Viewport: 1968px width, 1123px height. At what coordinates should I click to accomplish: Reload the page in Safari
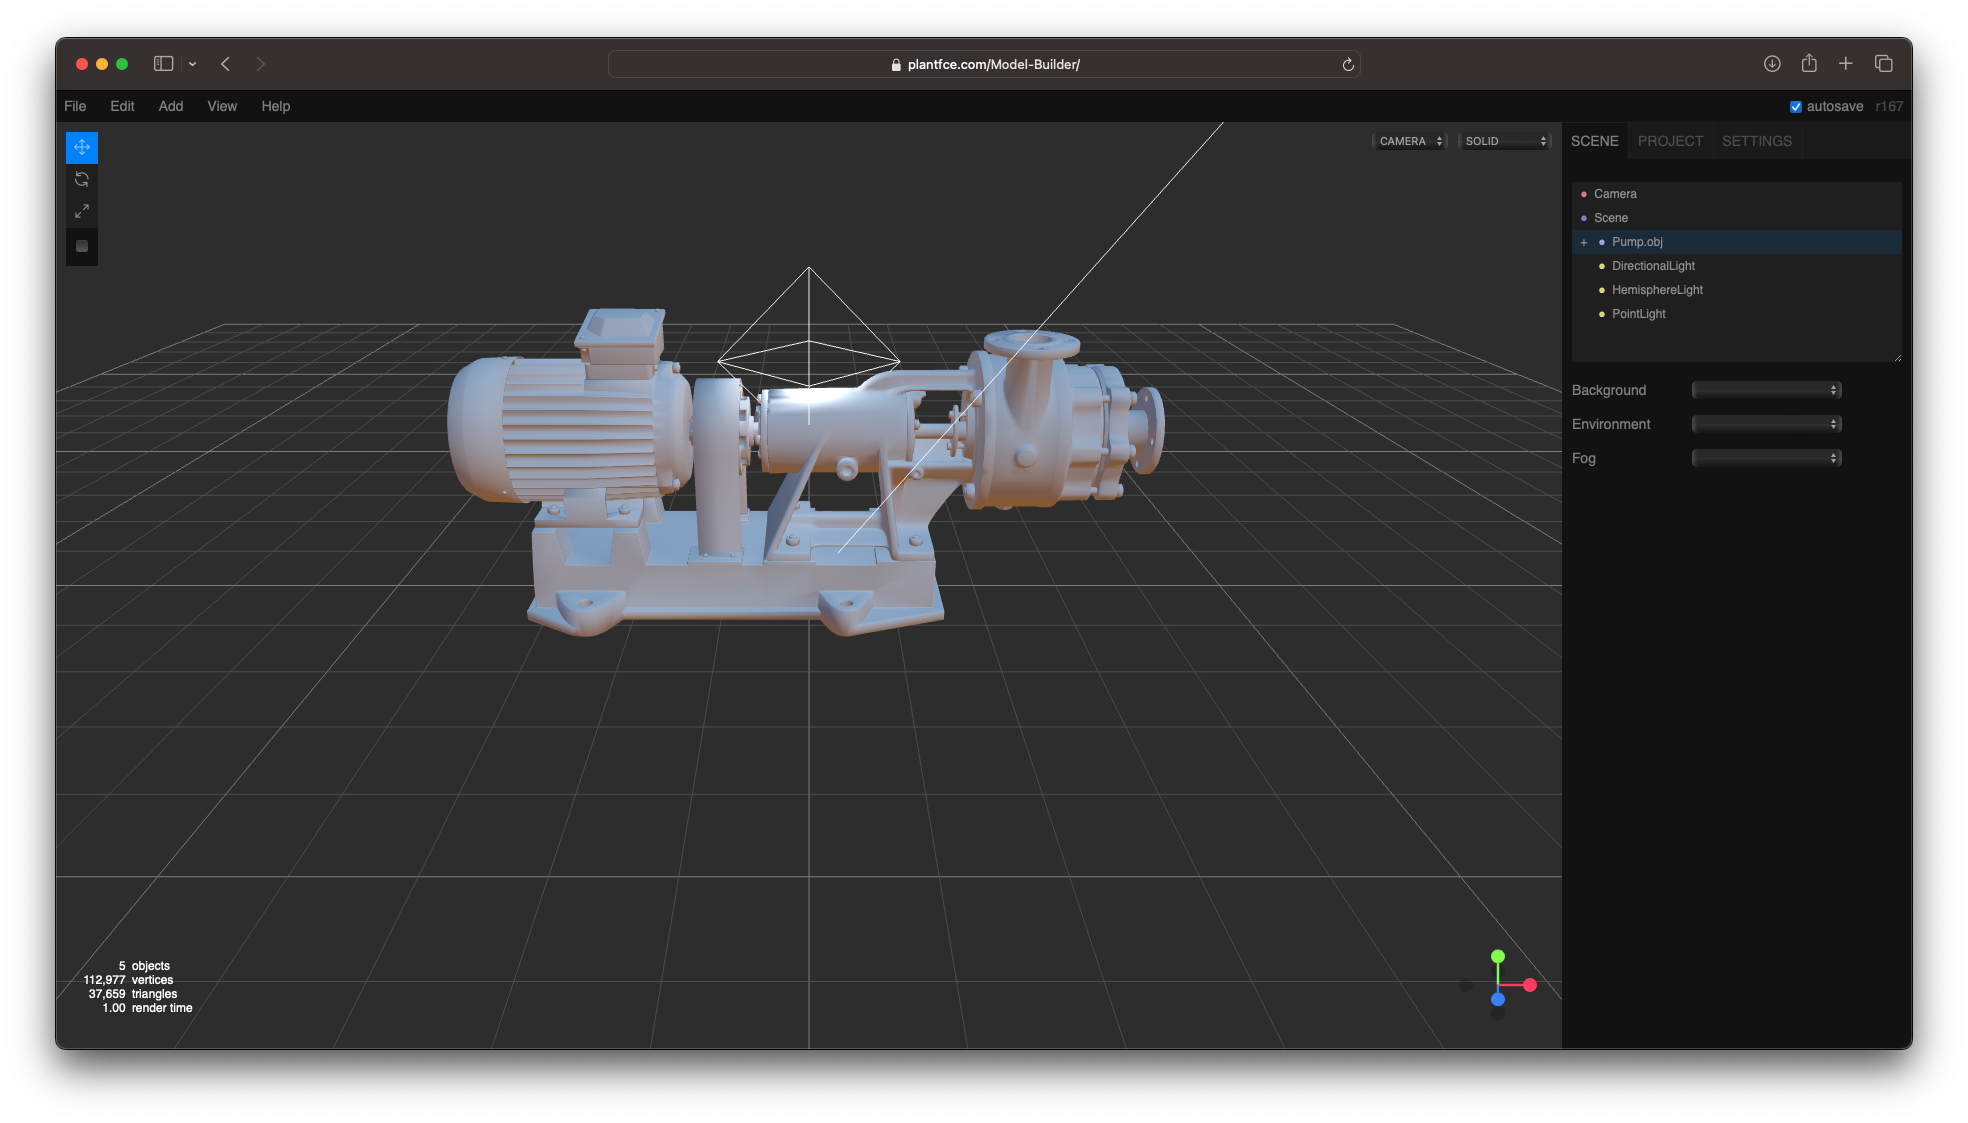coord(1348,63)
